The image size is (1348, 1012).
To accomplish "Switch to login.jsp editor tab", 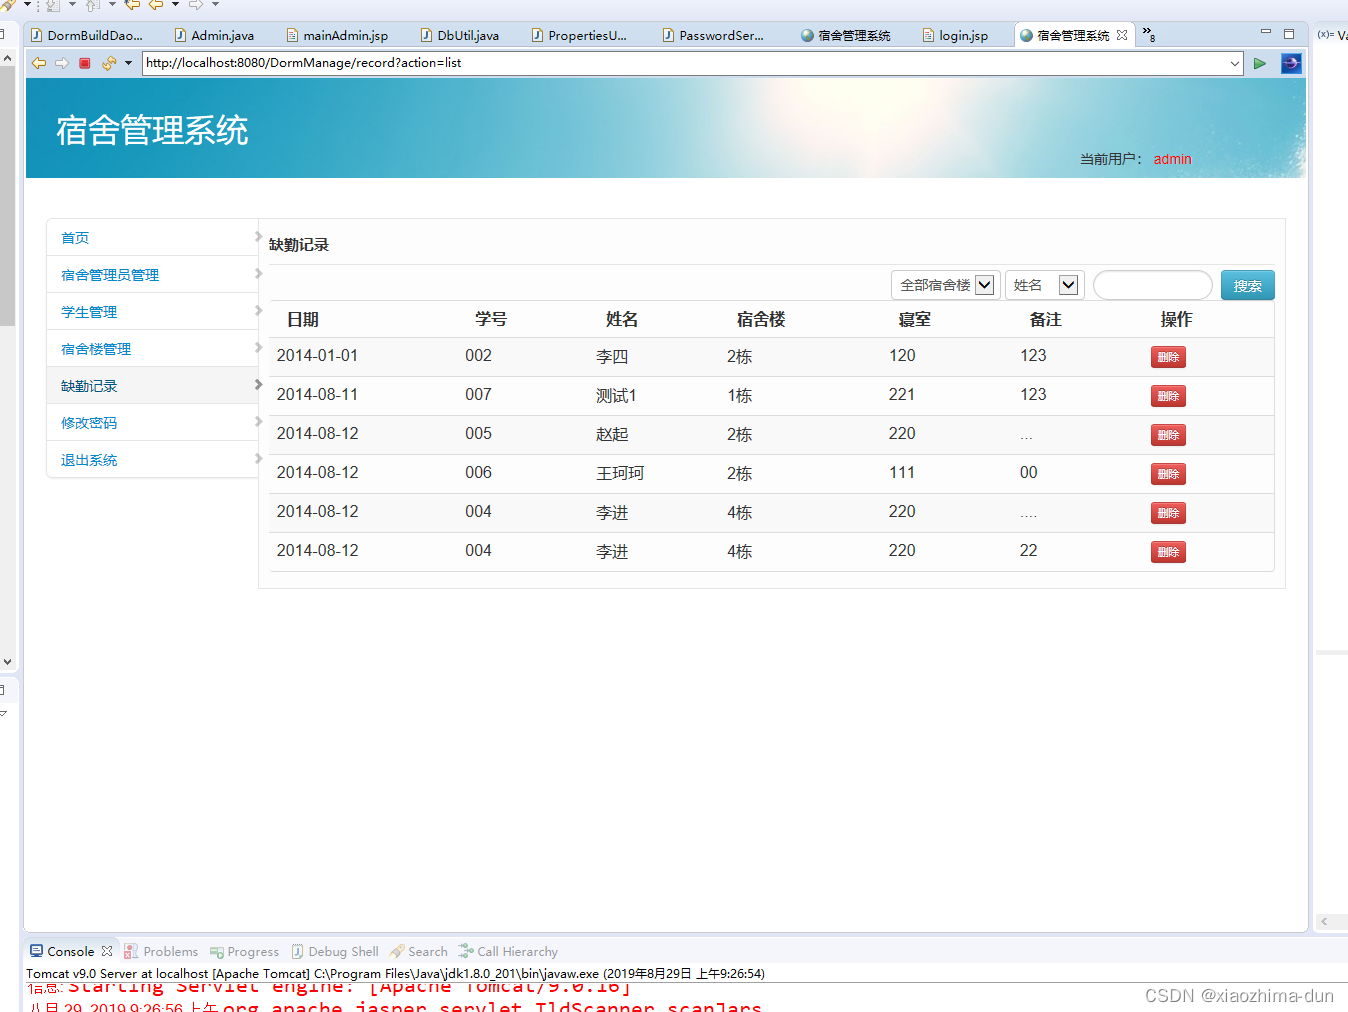I will 955,35.
